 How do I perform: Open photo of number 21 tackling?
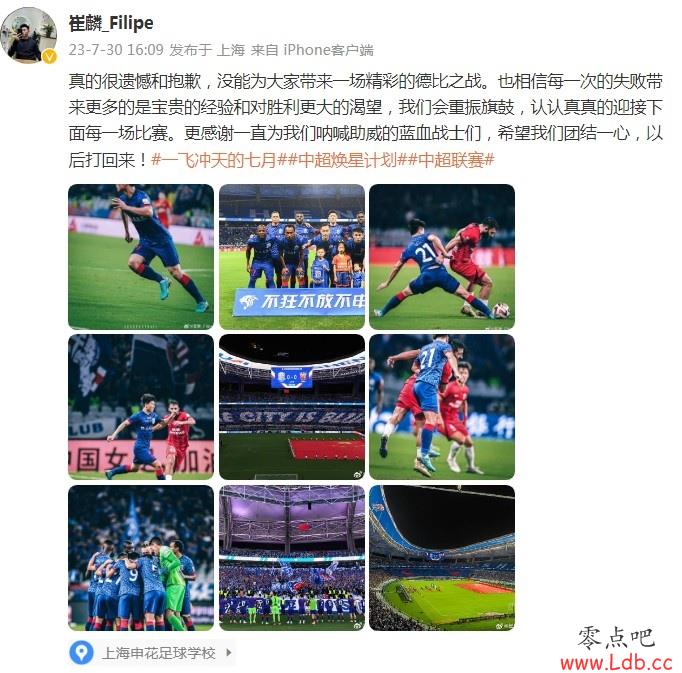pyautogui.click(x=442, y=257)
